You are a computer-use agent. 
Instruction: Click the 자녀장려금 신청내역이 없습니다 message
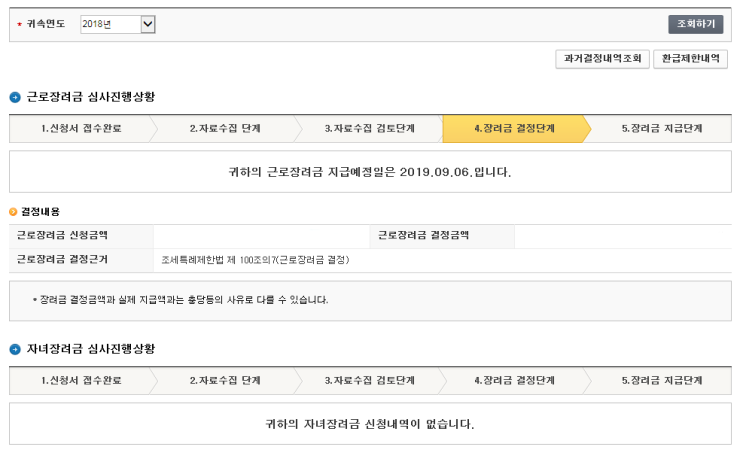(x=370, y=424)
